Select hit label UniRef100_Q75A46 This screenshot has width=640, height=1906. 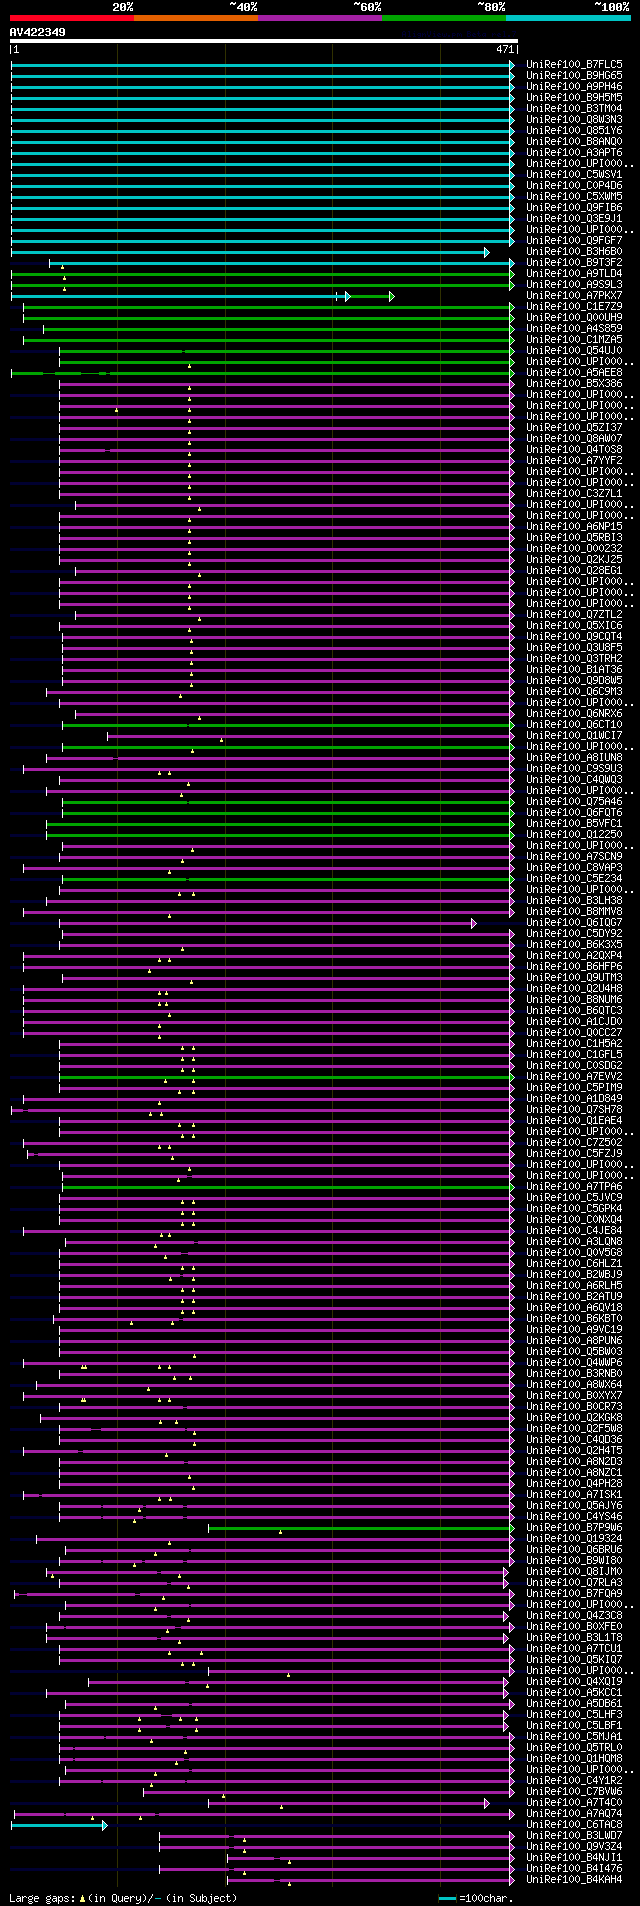tap(574, 802)
